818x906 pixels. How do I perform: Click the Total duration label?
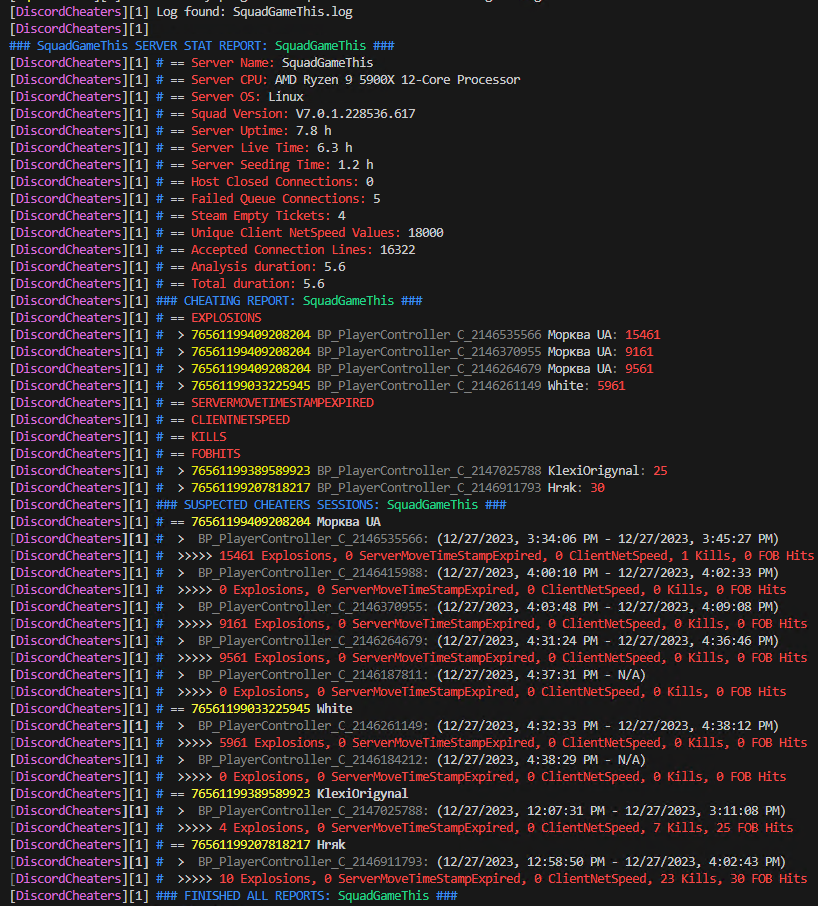coord(243,284)
